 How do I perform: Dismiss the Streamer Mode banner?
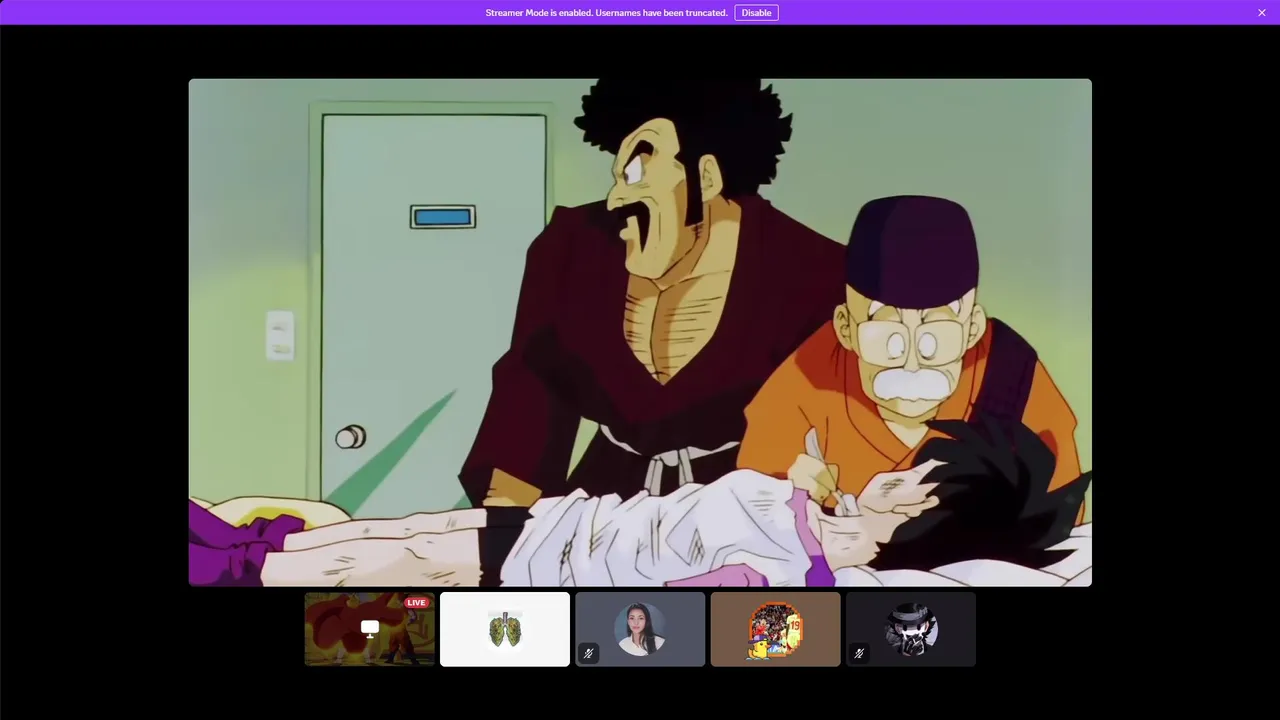[x=1262, y=13]
